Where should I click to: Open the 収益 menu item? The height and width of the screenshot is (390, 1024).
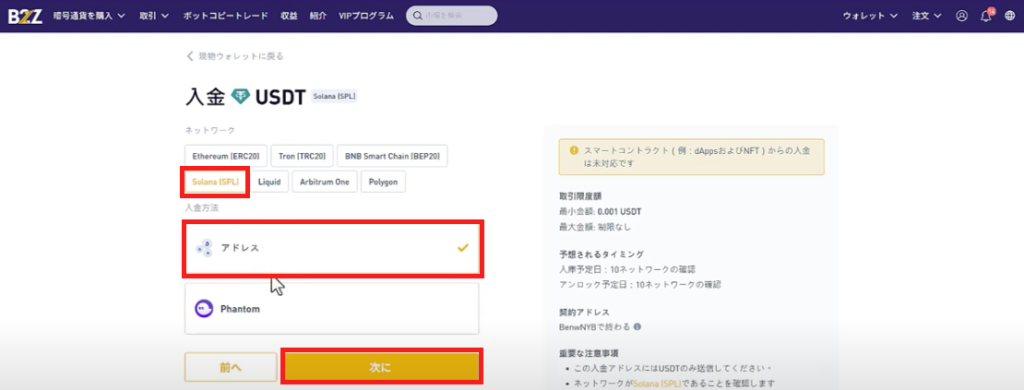coord(289,16)
